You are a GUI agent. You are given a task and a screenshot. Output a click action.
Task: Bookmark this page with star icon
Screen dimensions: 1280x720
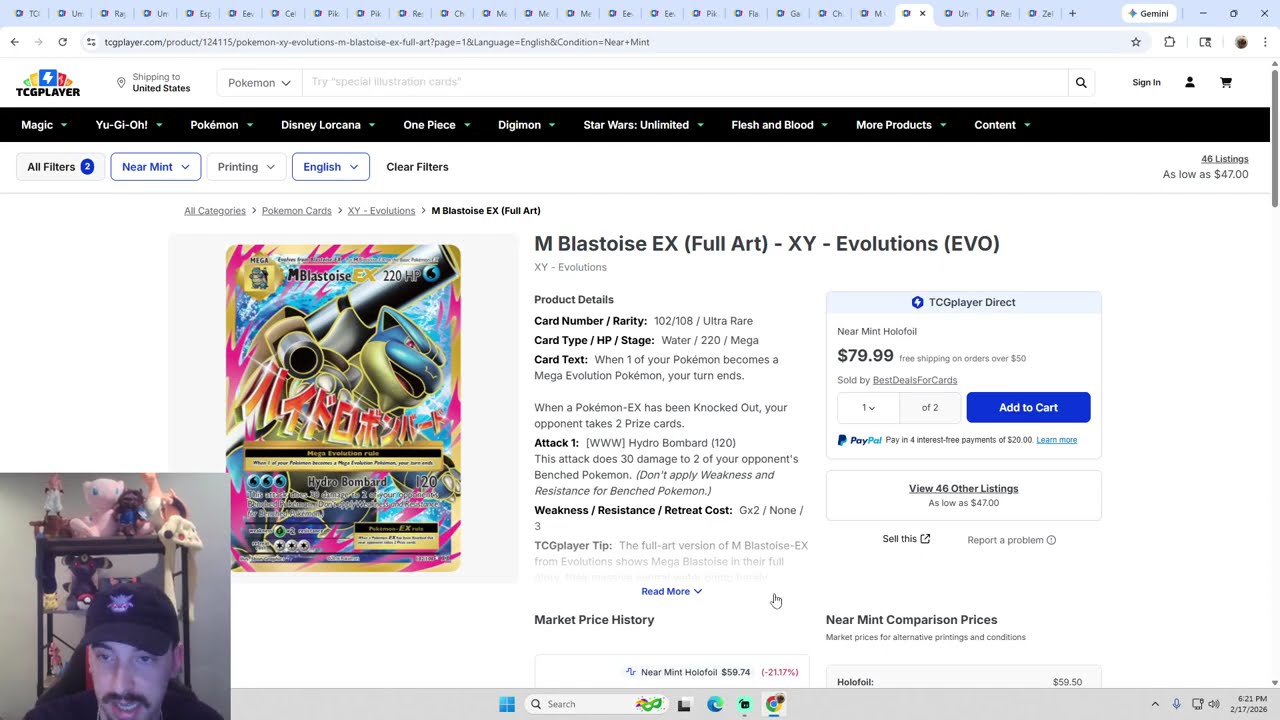1136,42
